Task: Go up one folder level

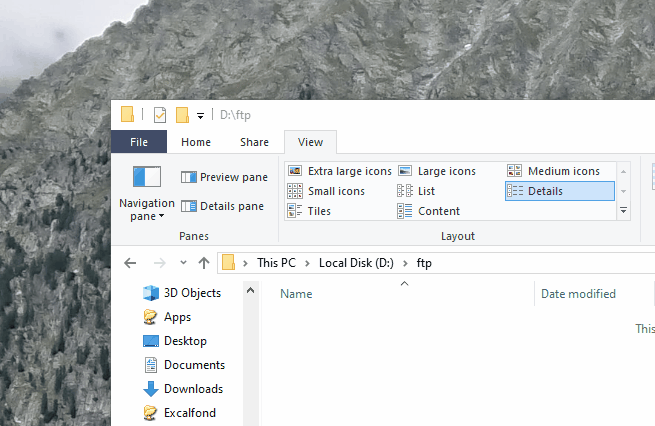Action: [x=204, y=263]
